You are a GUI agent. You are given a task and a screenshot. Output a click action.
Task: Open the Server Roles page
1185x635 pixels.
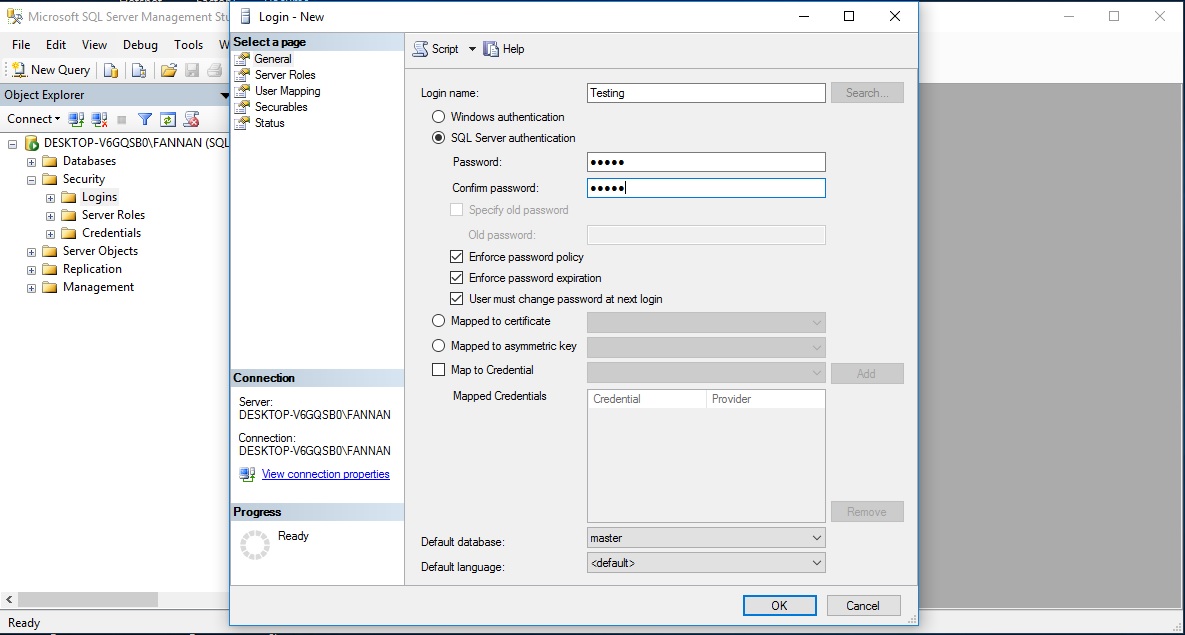pos(284,75)
